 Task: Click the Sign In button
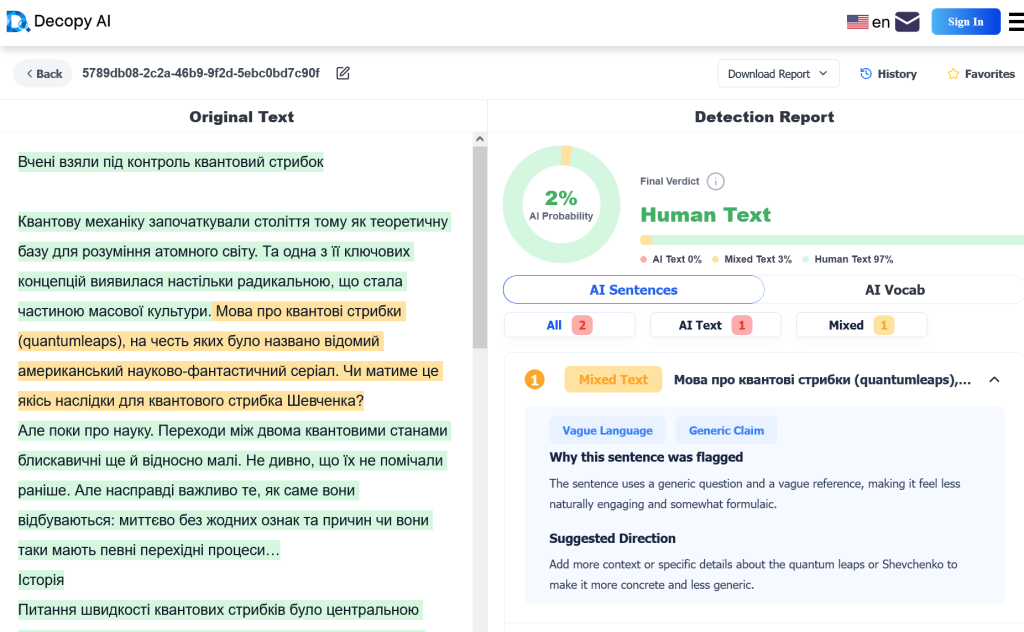965,22
